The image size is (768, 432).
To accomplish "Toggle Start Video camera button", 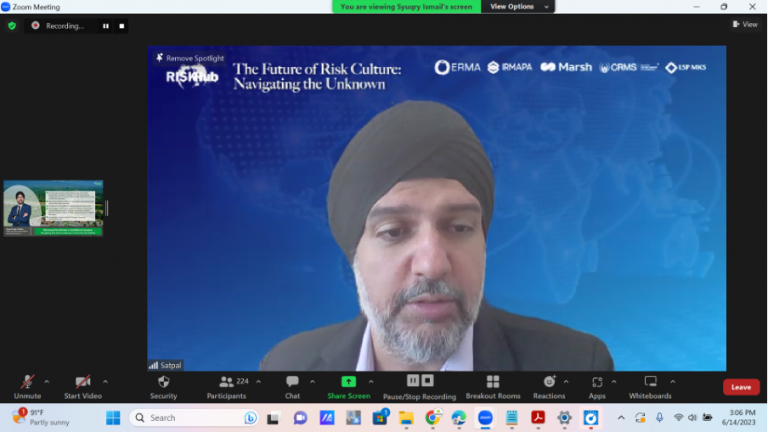I will point(83,382).
